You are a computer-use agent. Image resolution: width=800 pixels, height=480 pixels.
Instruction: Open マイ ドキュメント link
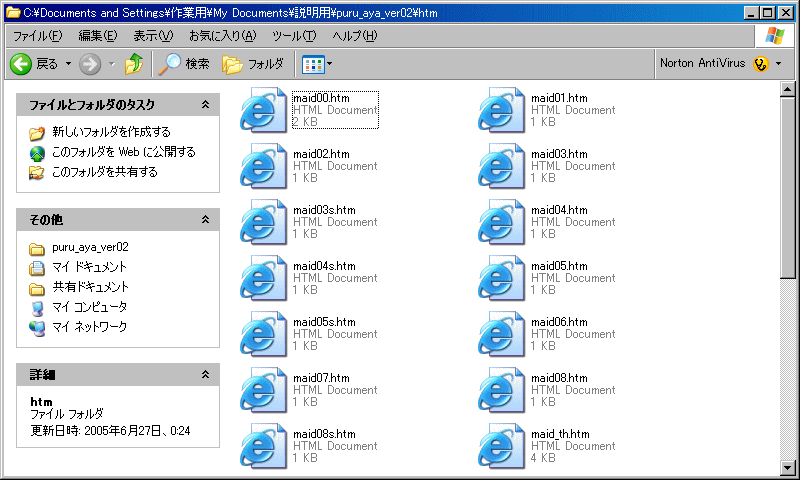pos(89,267)
